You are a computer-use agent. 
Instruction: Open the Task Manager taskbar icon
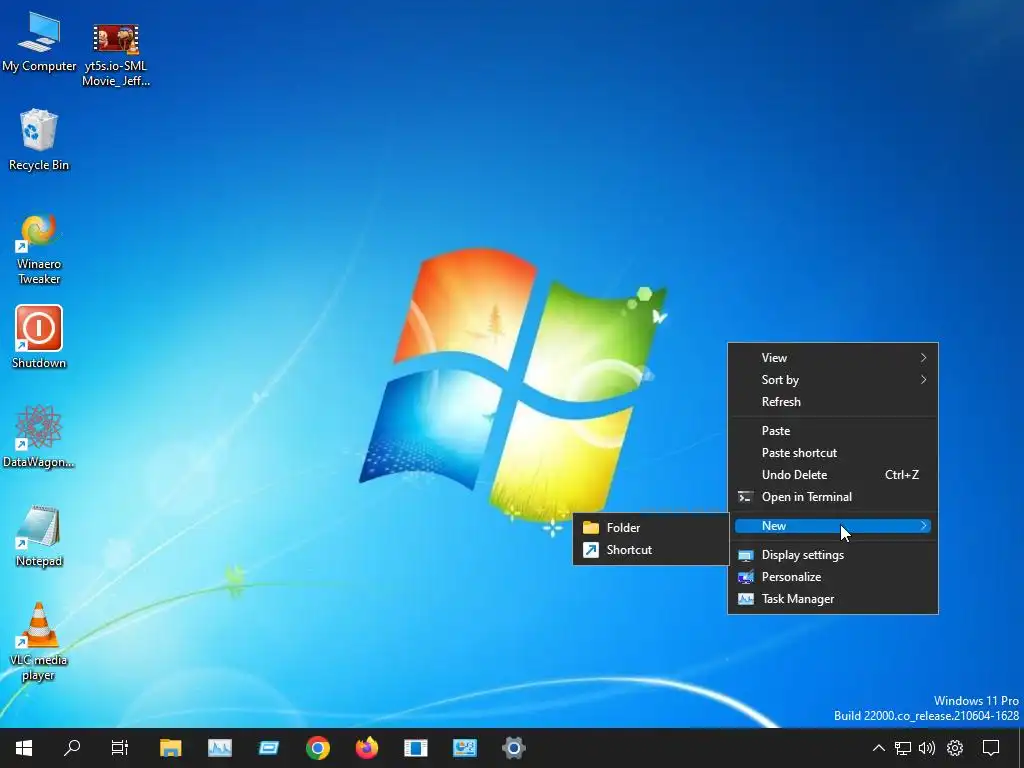(219, 748)
